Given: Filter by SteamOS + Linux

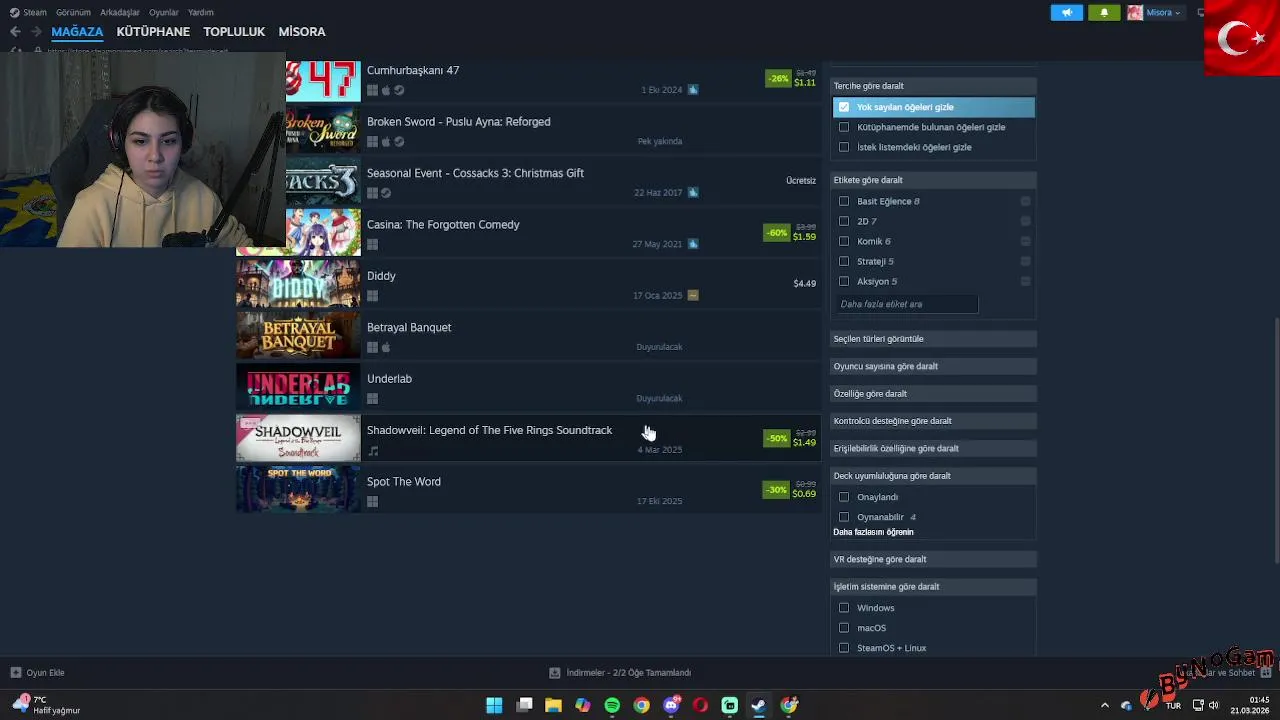Looking at the screenshot, I should 844,648.
